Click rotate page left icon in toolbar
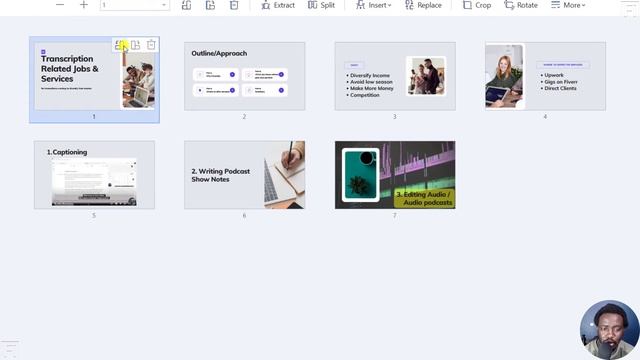640x360 pixels. tap(187, 5)
